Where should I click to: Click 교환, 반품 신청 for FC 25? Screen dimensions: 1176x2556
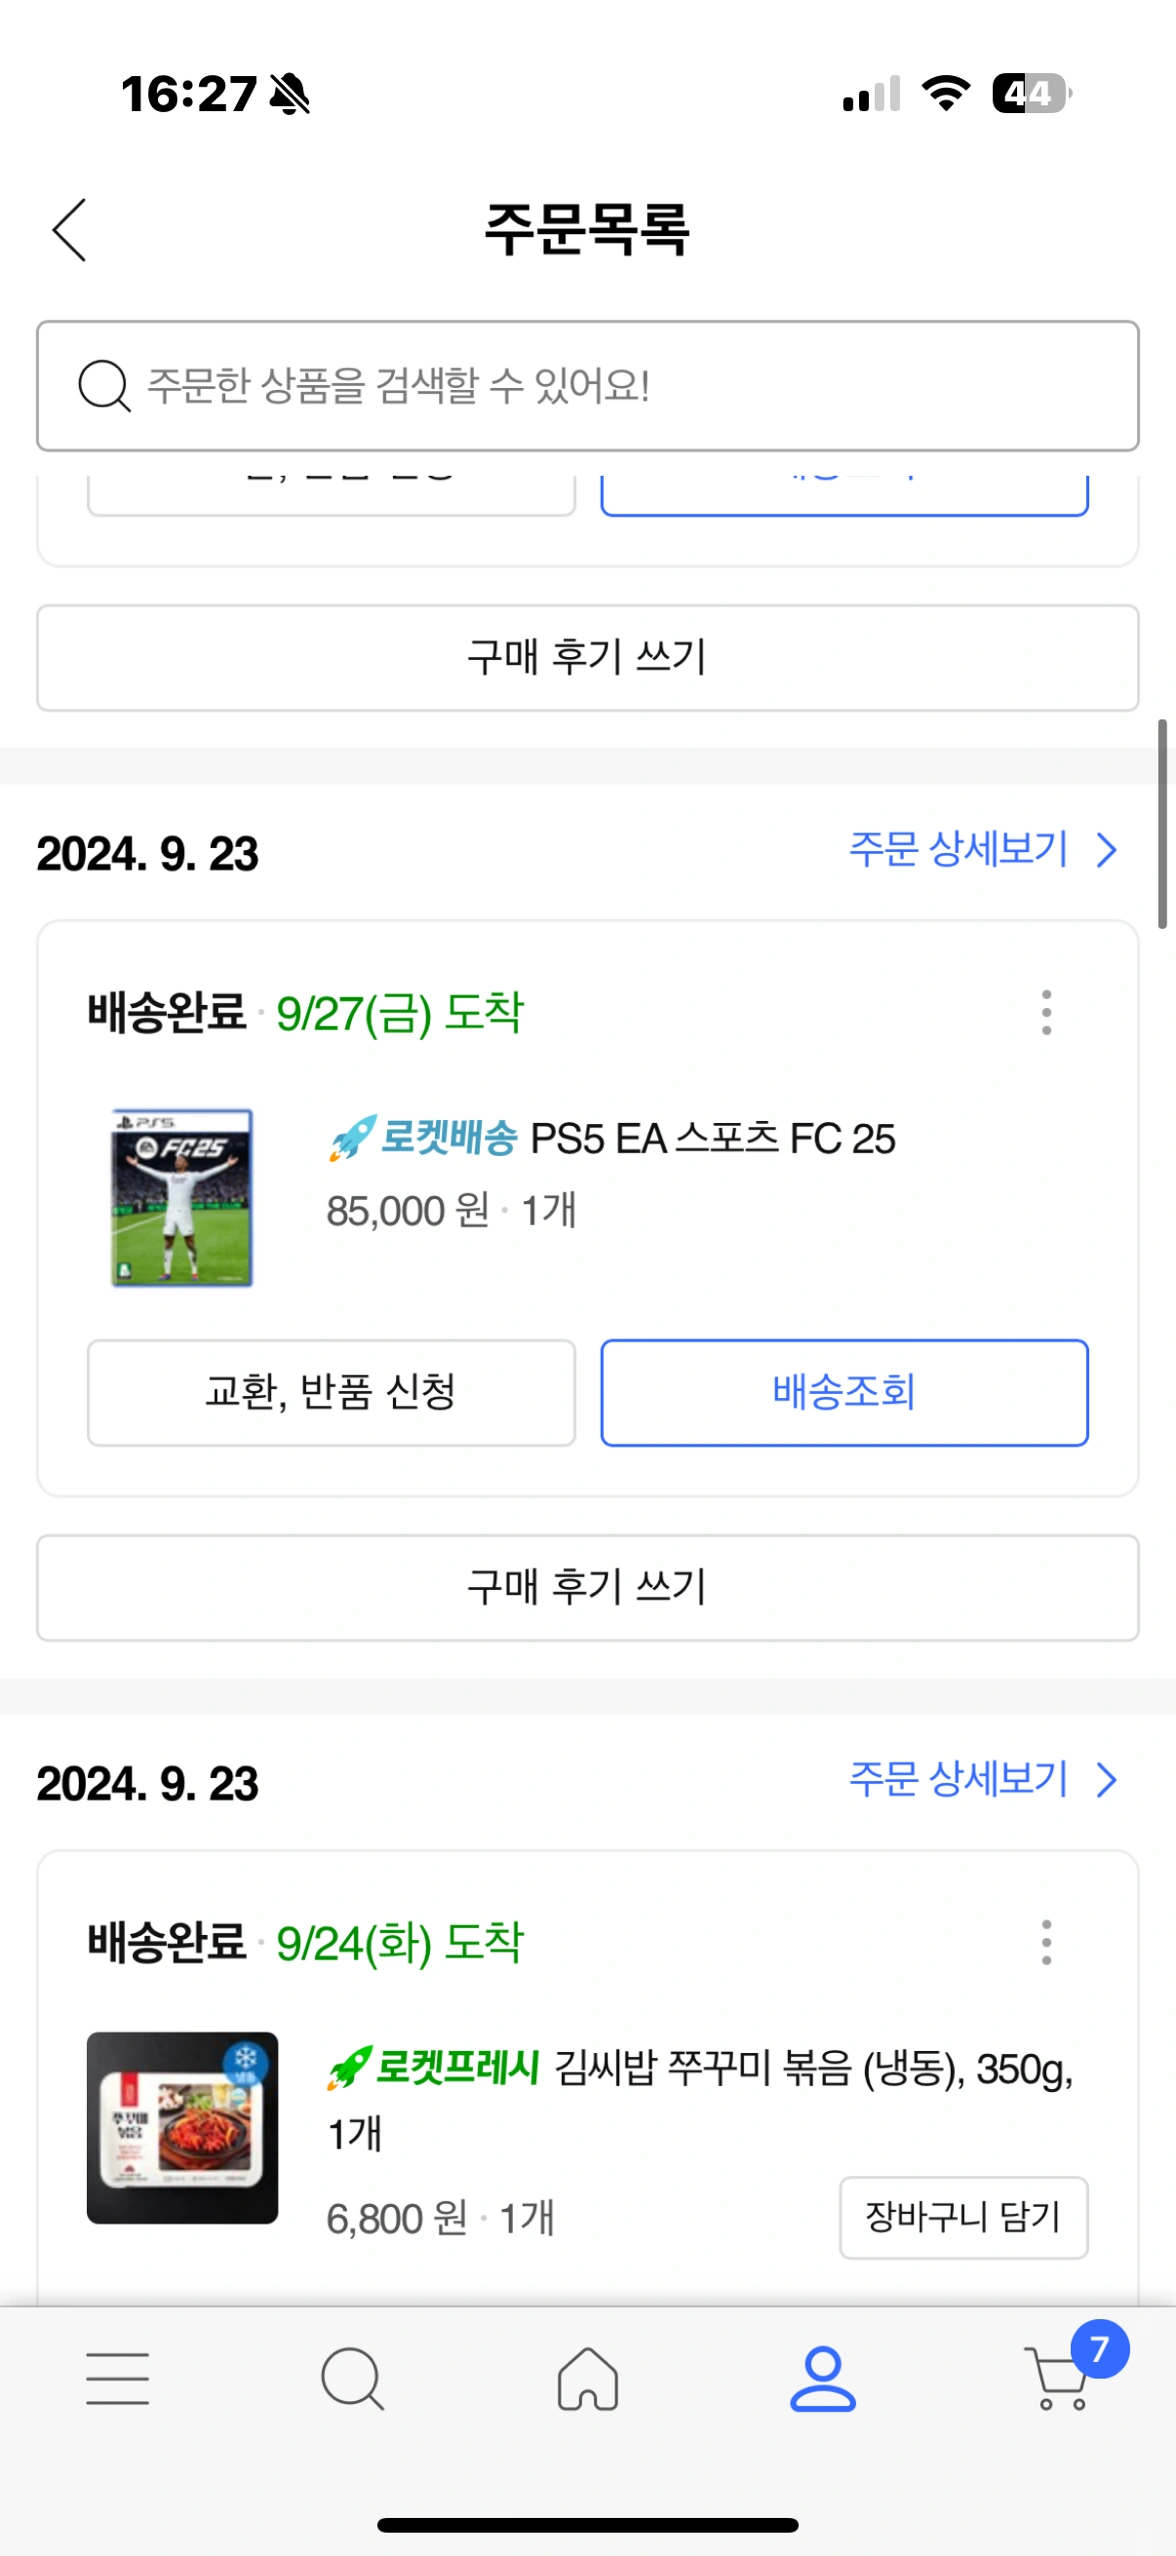331,1392
